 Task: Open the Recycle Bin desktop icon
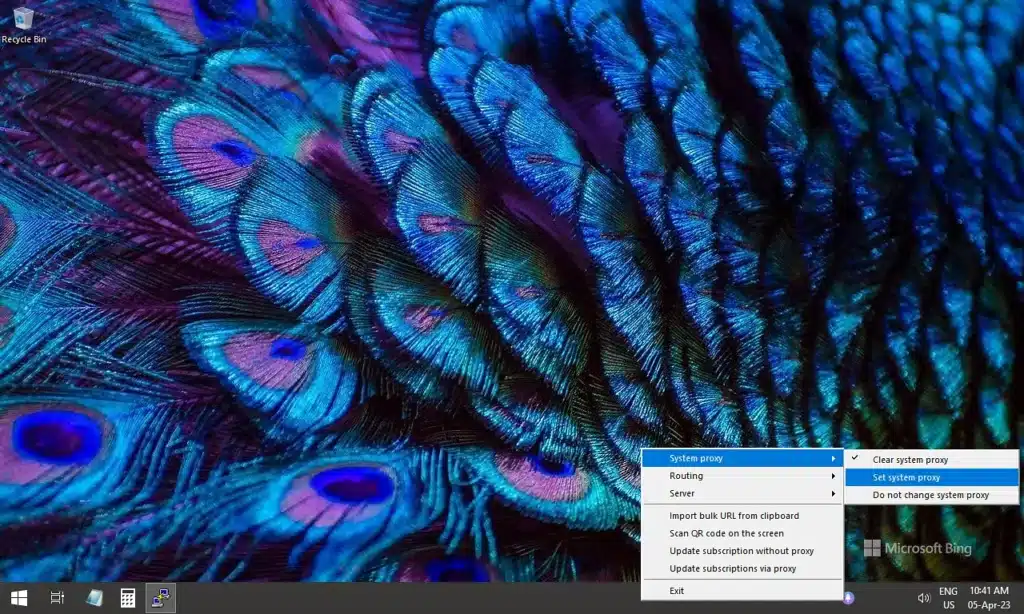[x=24, y=25]
